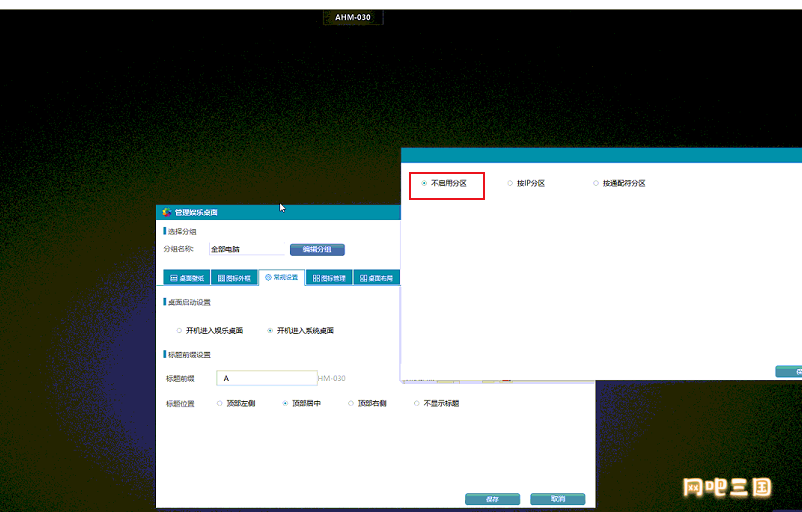This screenshot has height=512, width=802.
Task: Set title position to 顶部右侧
Action: pyautogui.click(x=351, y=404)
